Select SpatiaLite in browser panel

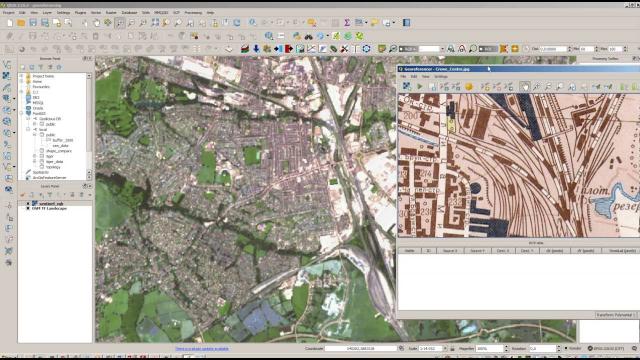(40, 172)
